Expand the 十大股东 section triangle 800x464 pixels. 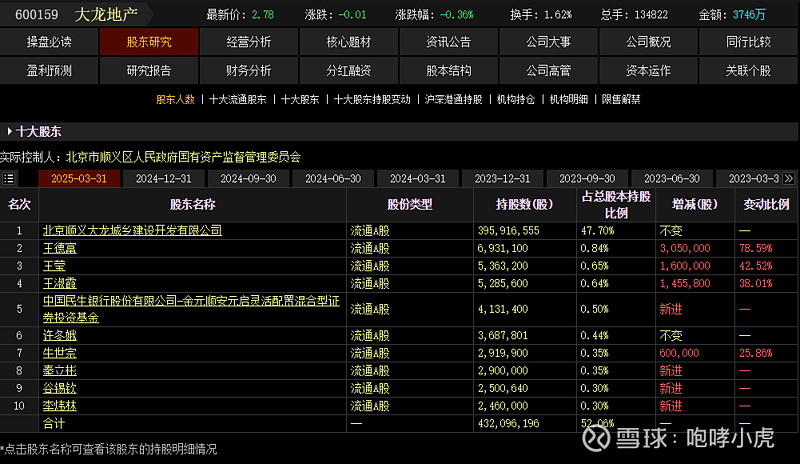tap(9, 131)
